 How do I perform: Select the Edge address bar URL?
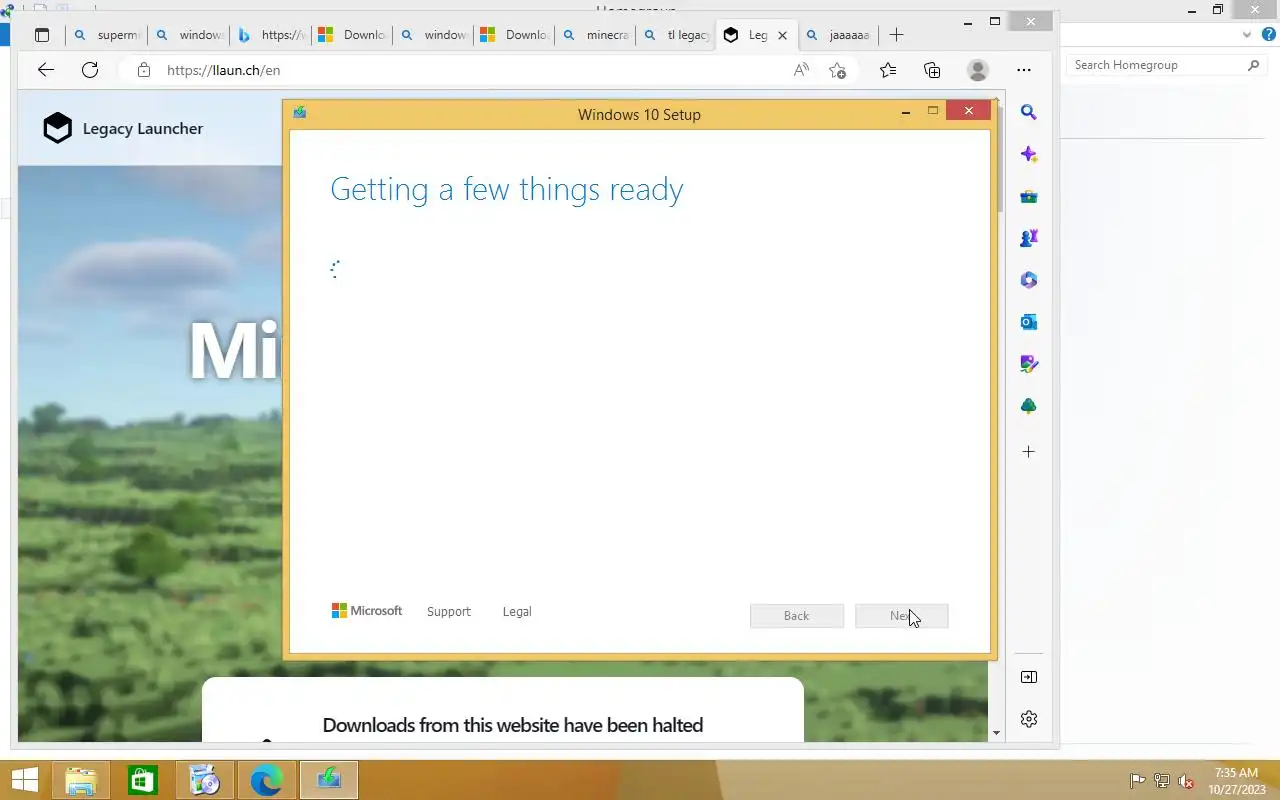(223, 71)
